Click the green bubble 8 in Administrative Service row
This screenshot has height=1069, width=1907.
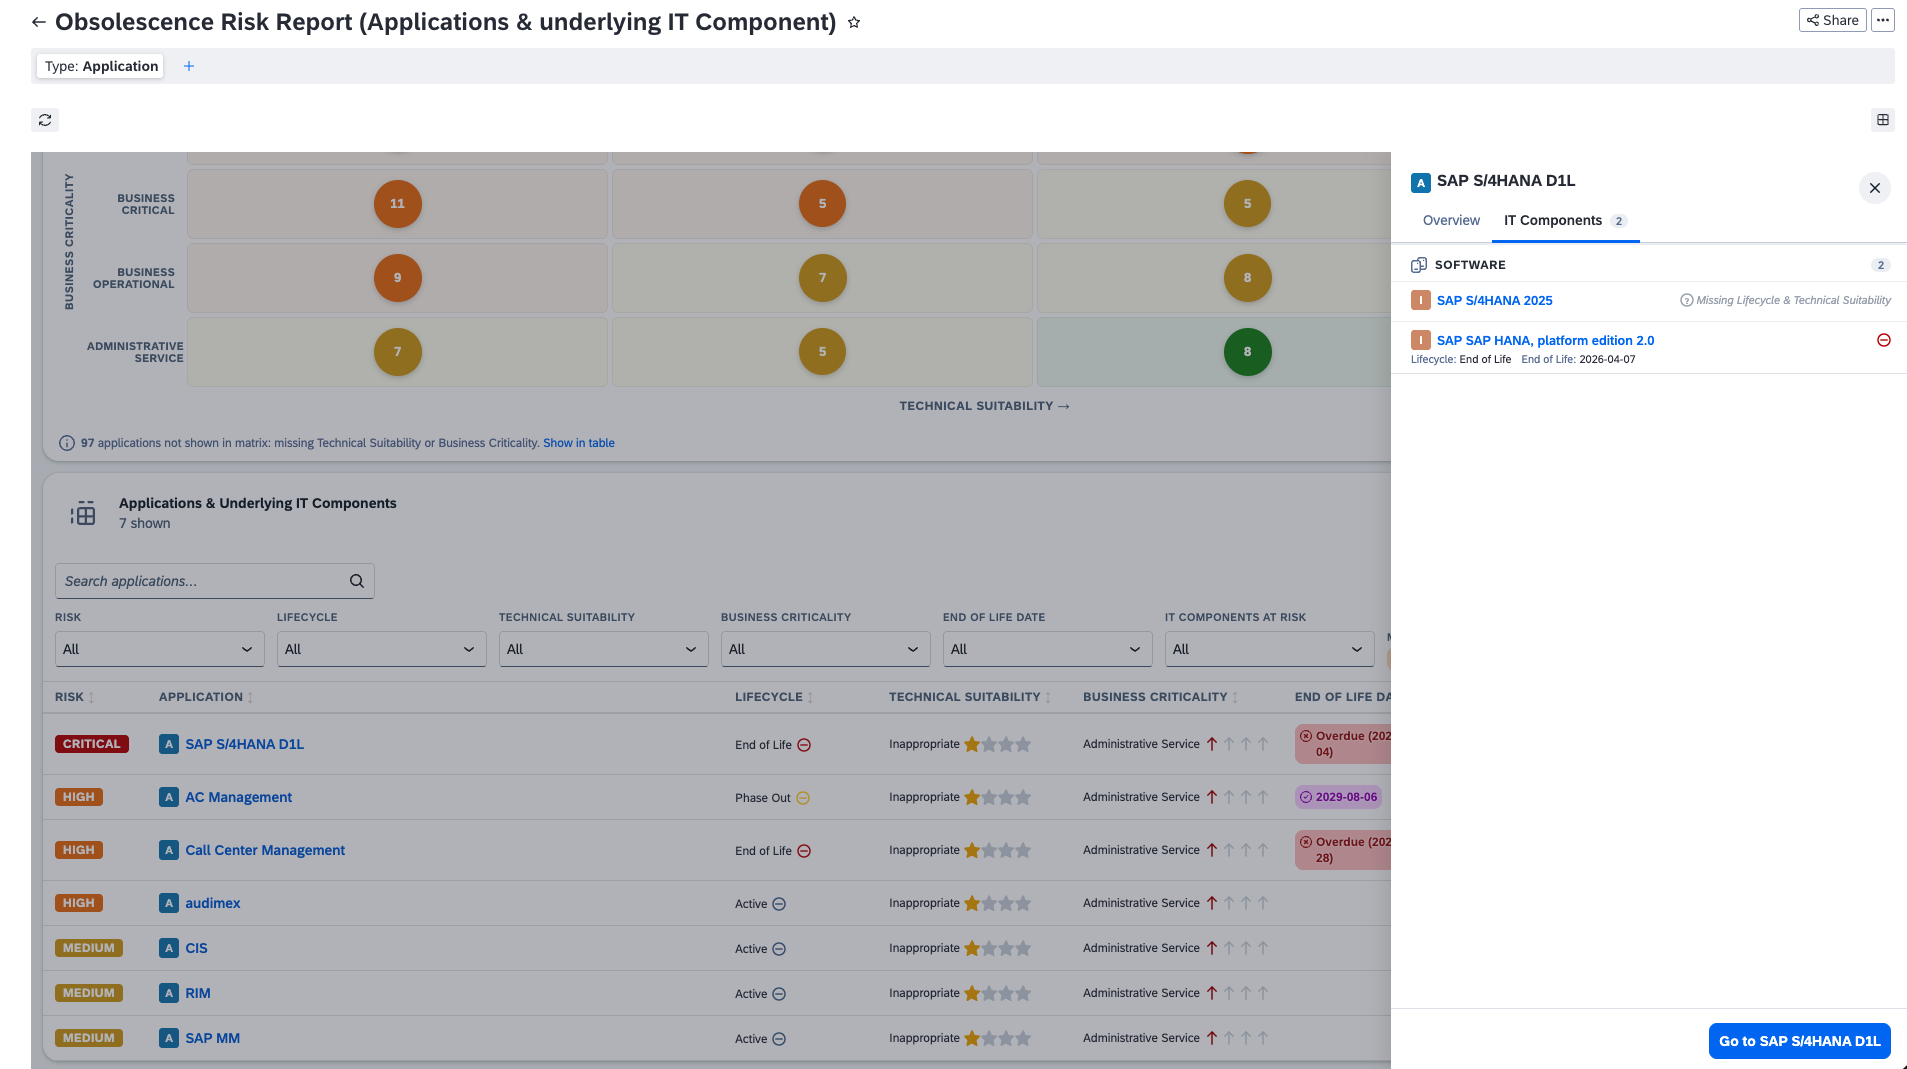[x=1248, y=352]
